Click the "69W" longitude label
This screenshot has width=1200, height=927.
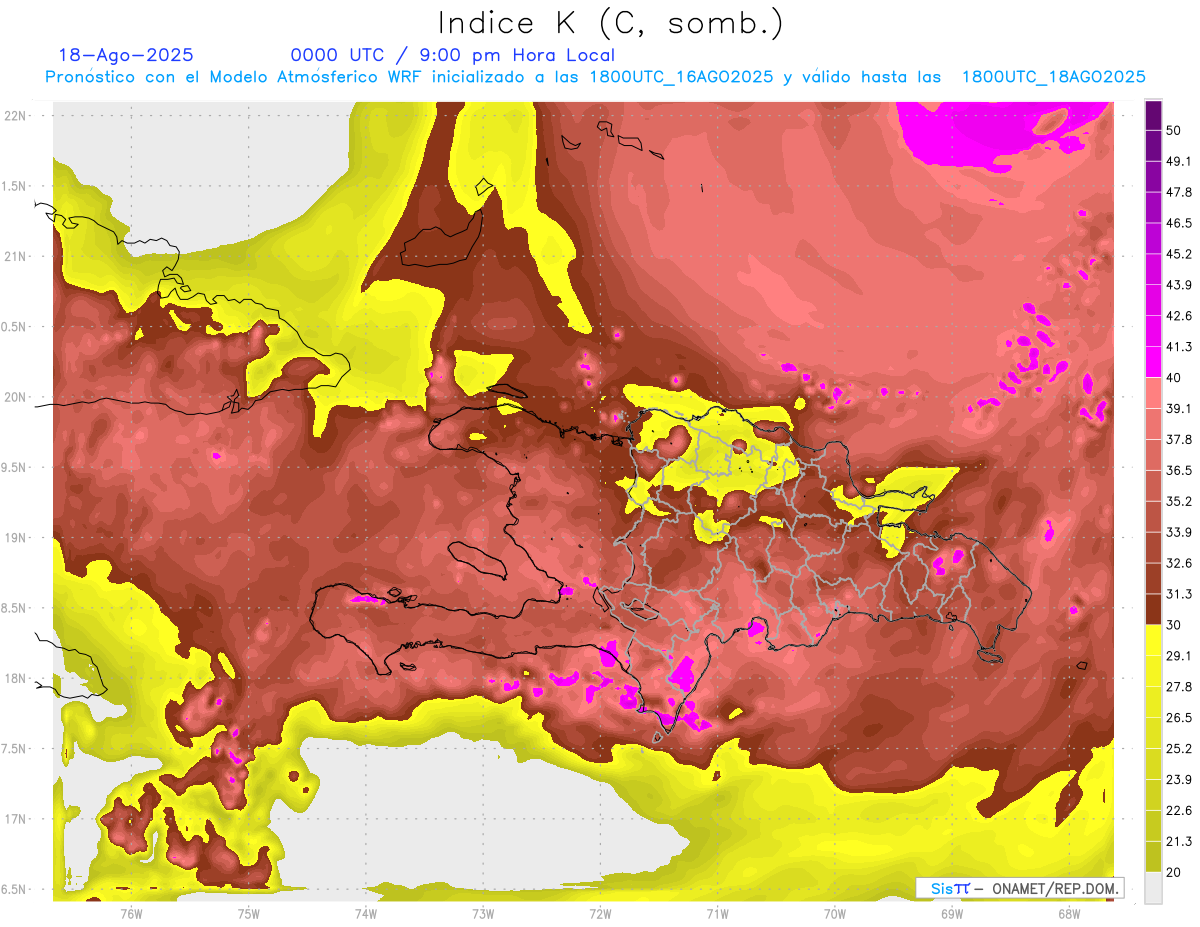coord(952,914)
